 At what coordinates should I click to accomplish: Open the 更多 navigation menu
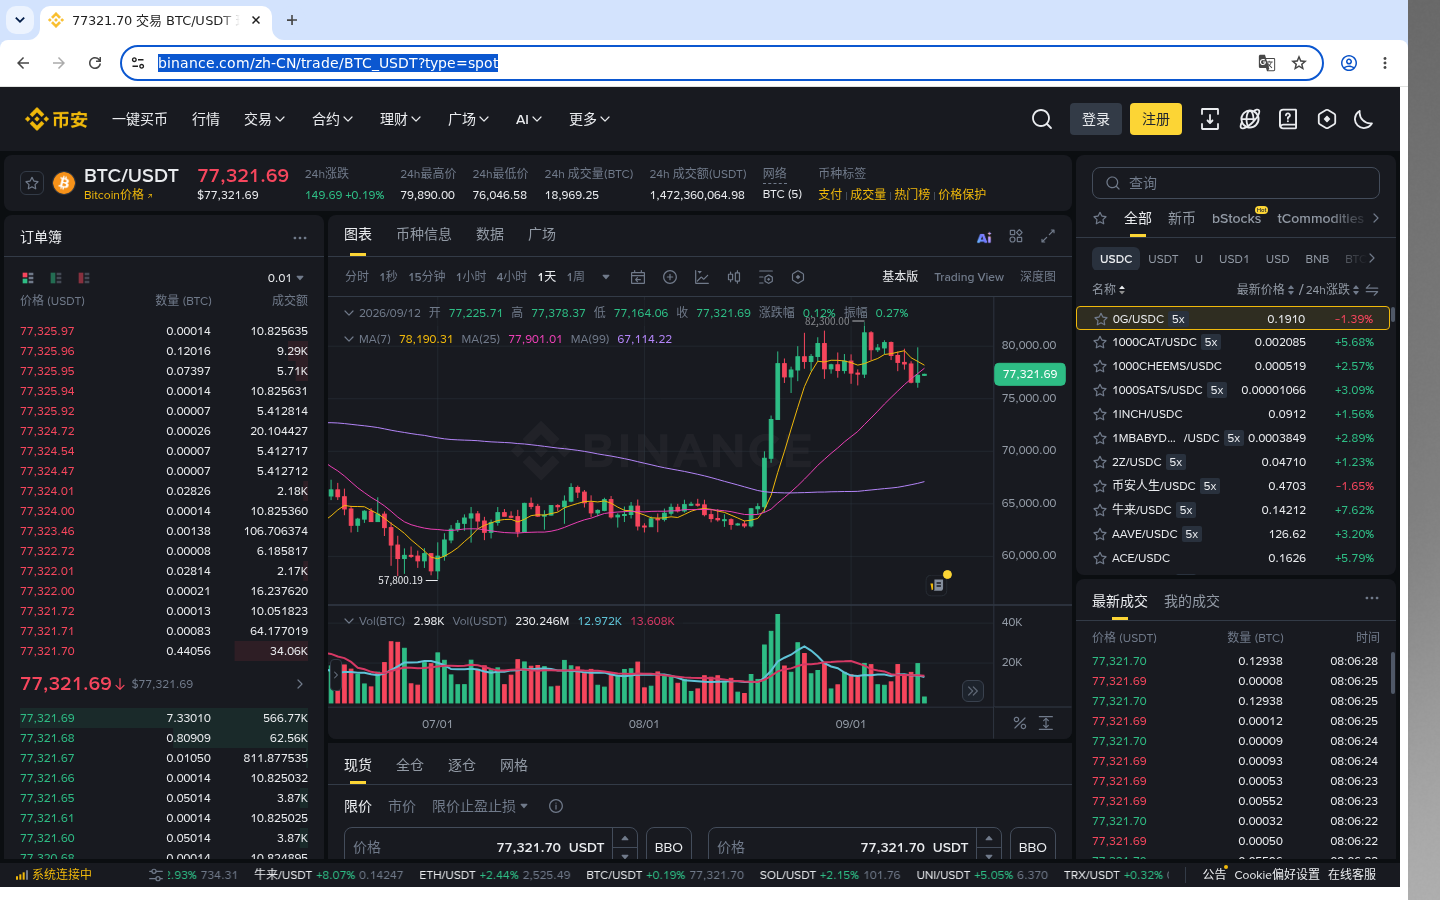point(589,119)
